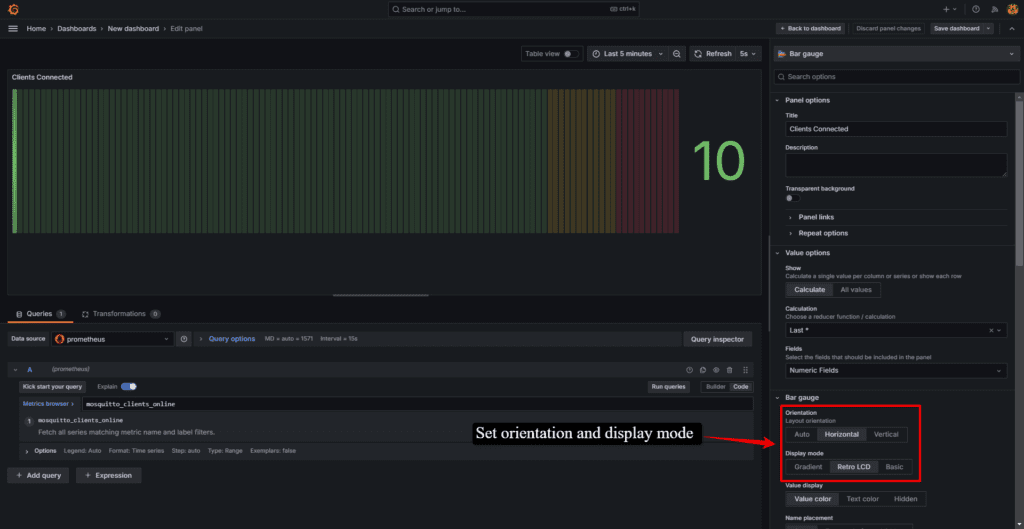This screenshot has height=529, width=1024.
Task: Collapse options pane with the up chevron icon
Action: tap(1012, 29)
